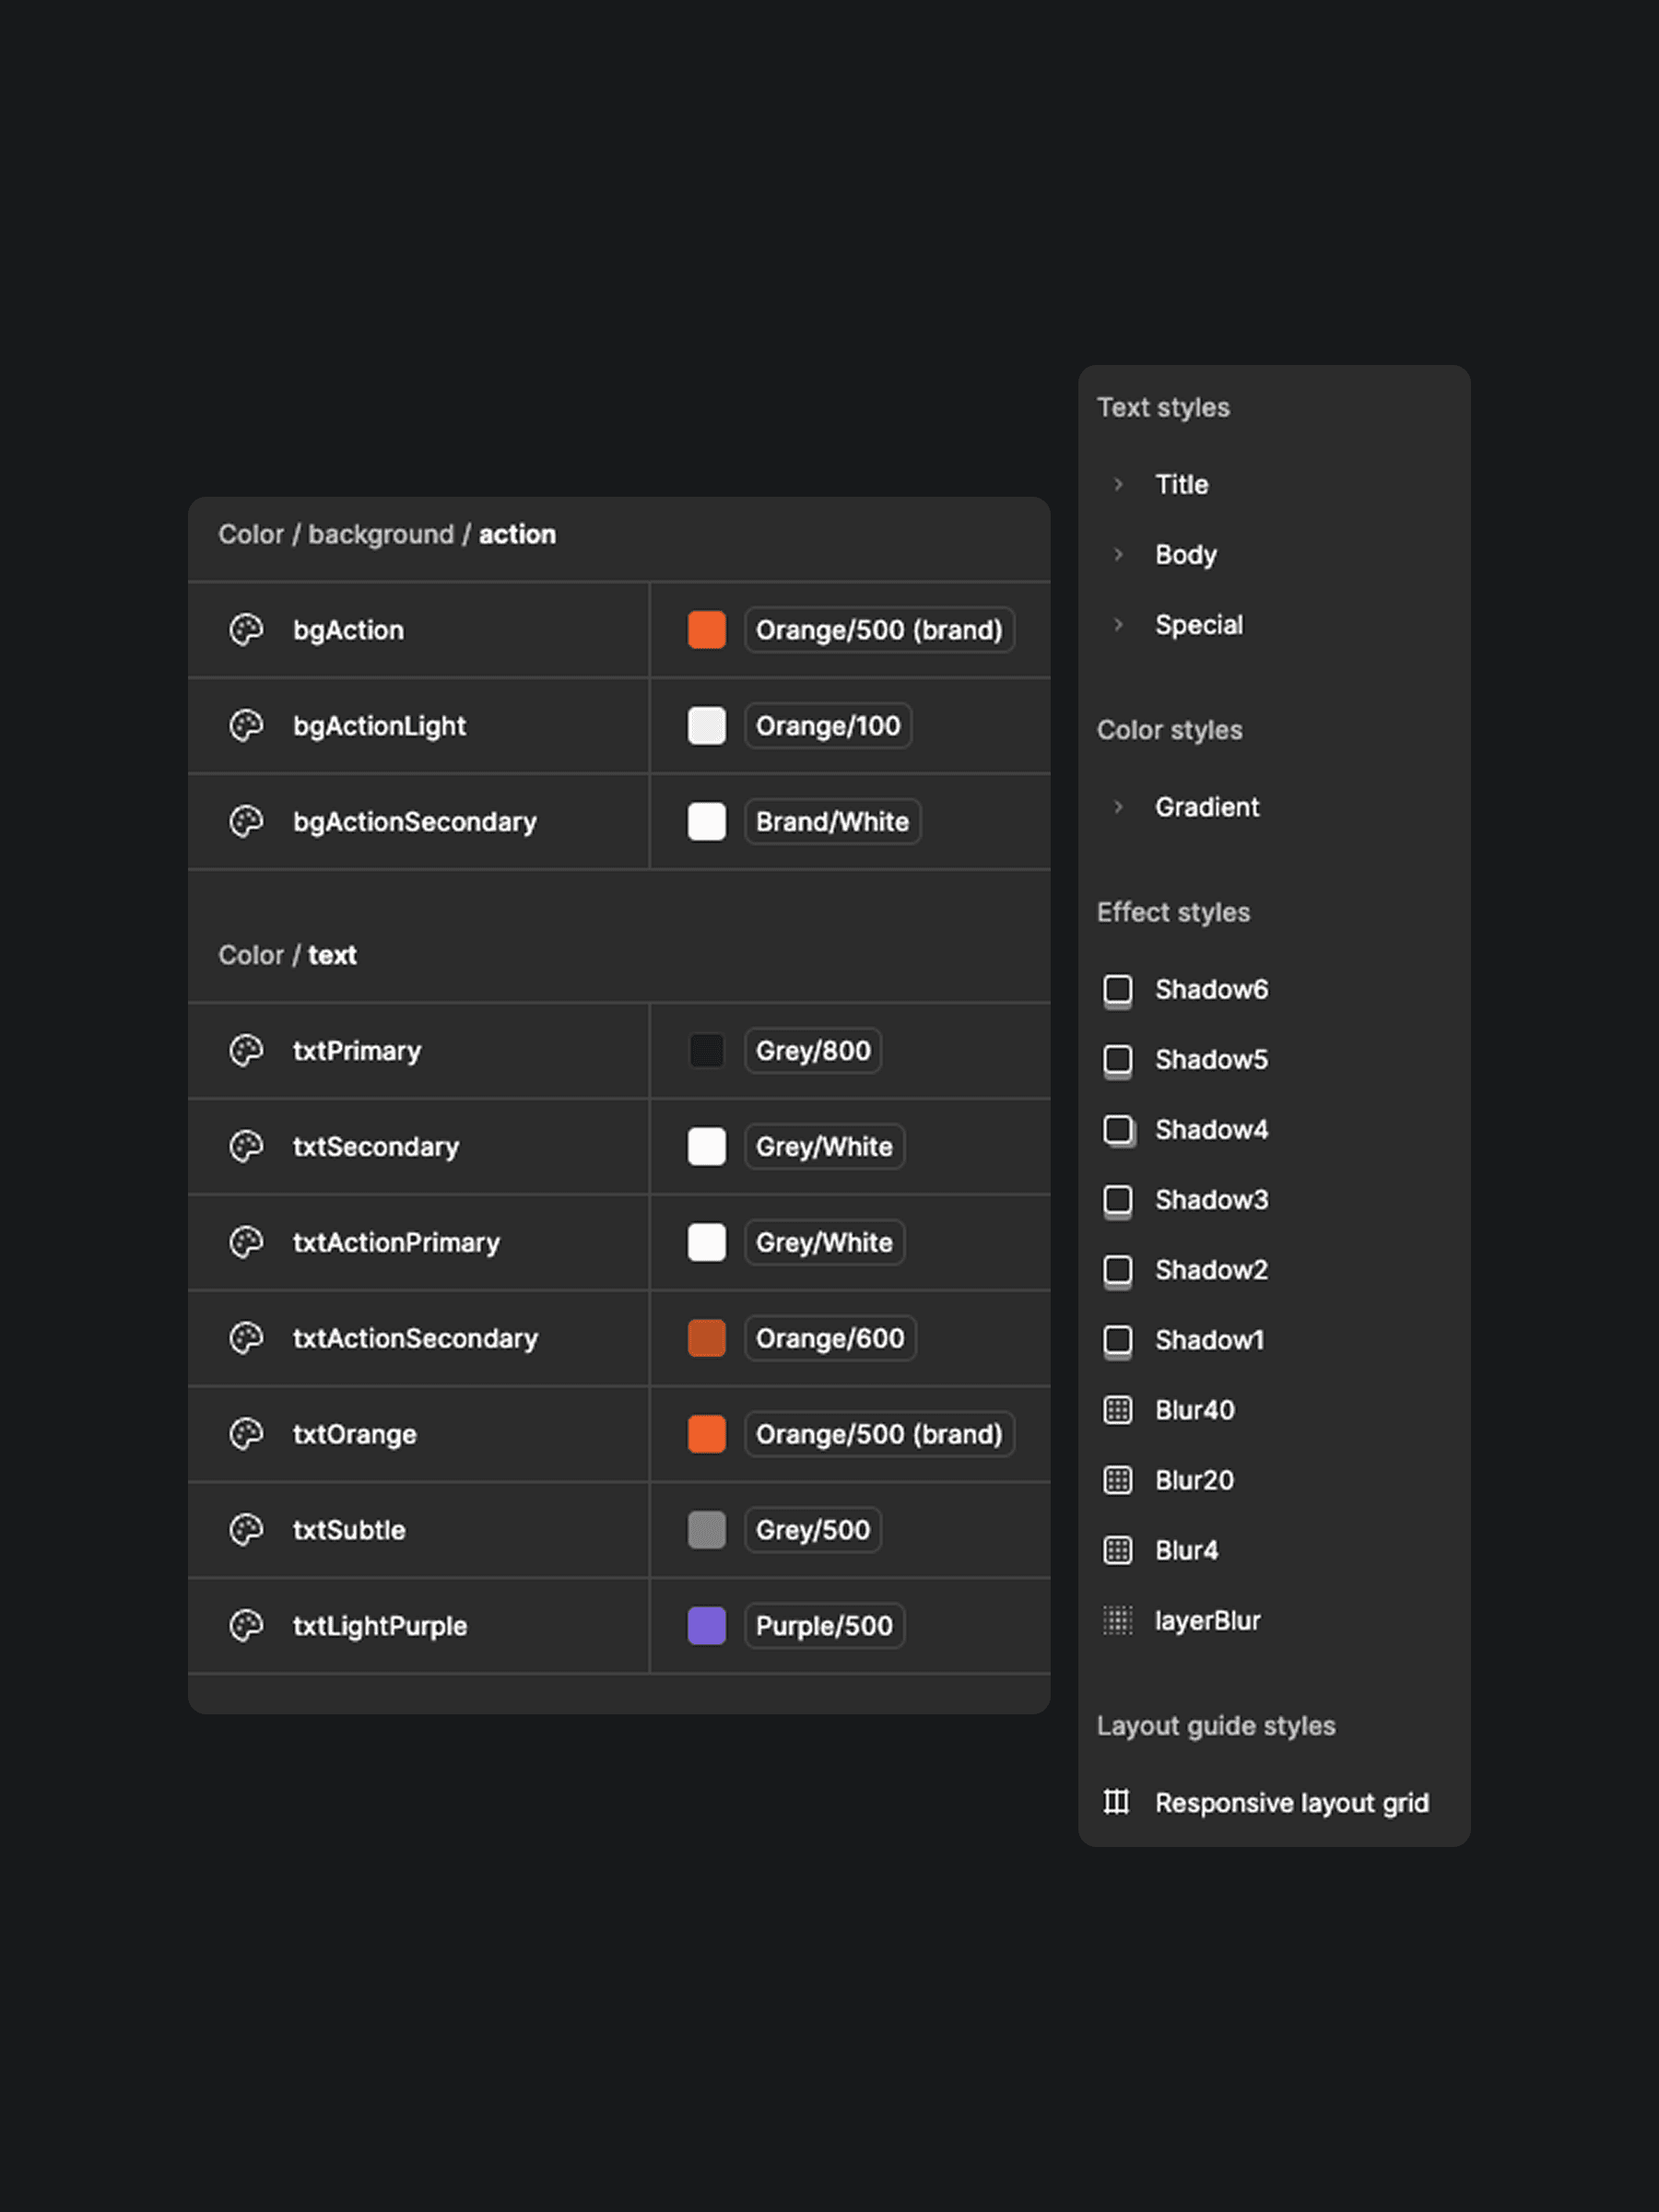The width and height of the screenshot is (1659, 2212).
Task: Click the Blur20 background blur icon
Action: (x=1118, y=1480)
